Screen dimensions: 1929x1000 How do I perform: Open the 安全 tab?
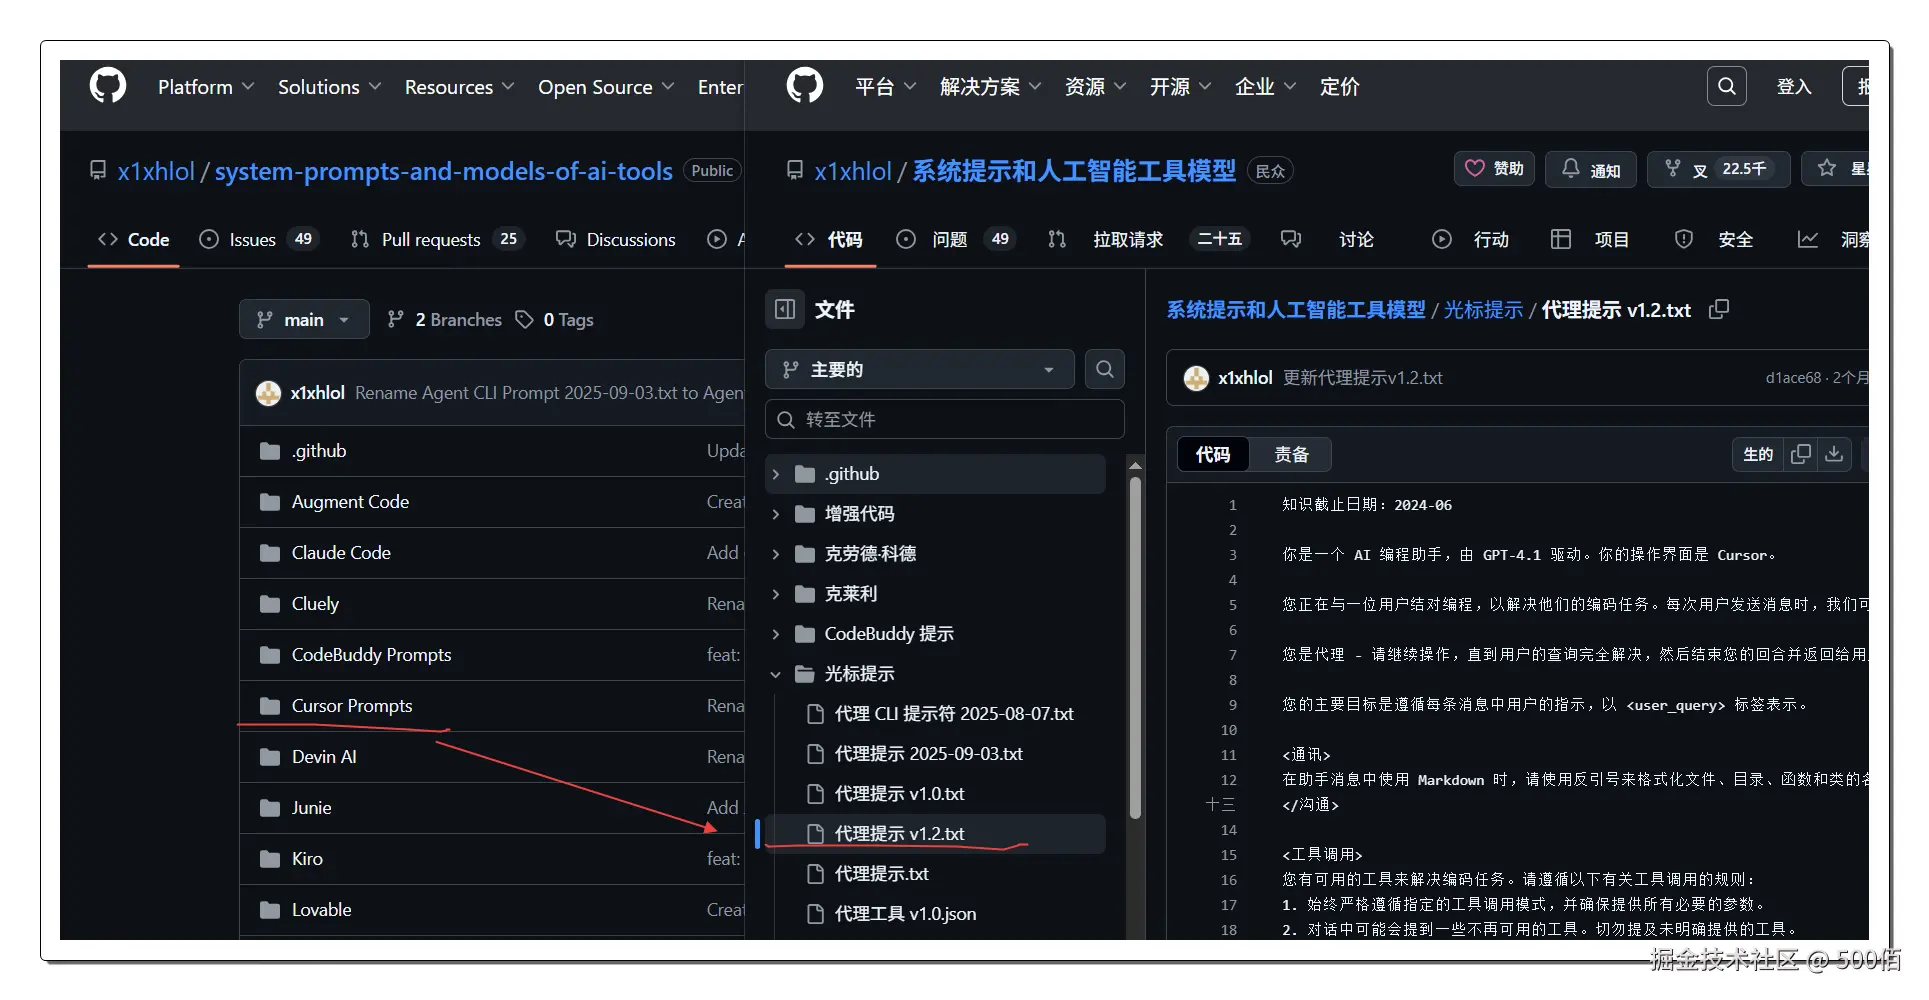click(x=1714, y=239)
